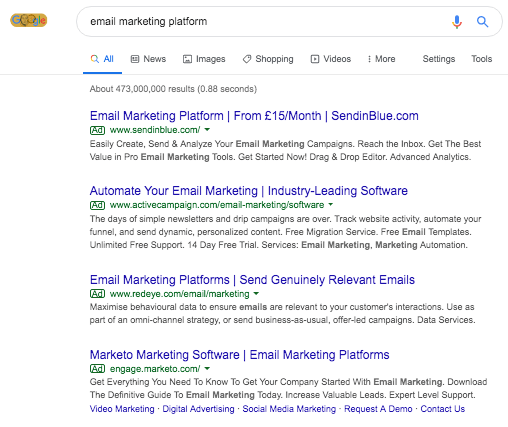Click the Ad badge beside www.sendinblue.com

[97, 130]
